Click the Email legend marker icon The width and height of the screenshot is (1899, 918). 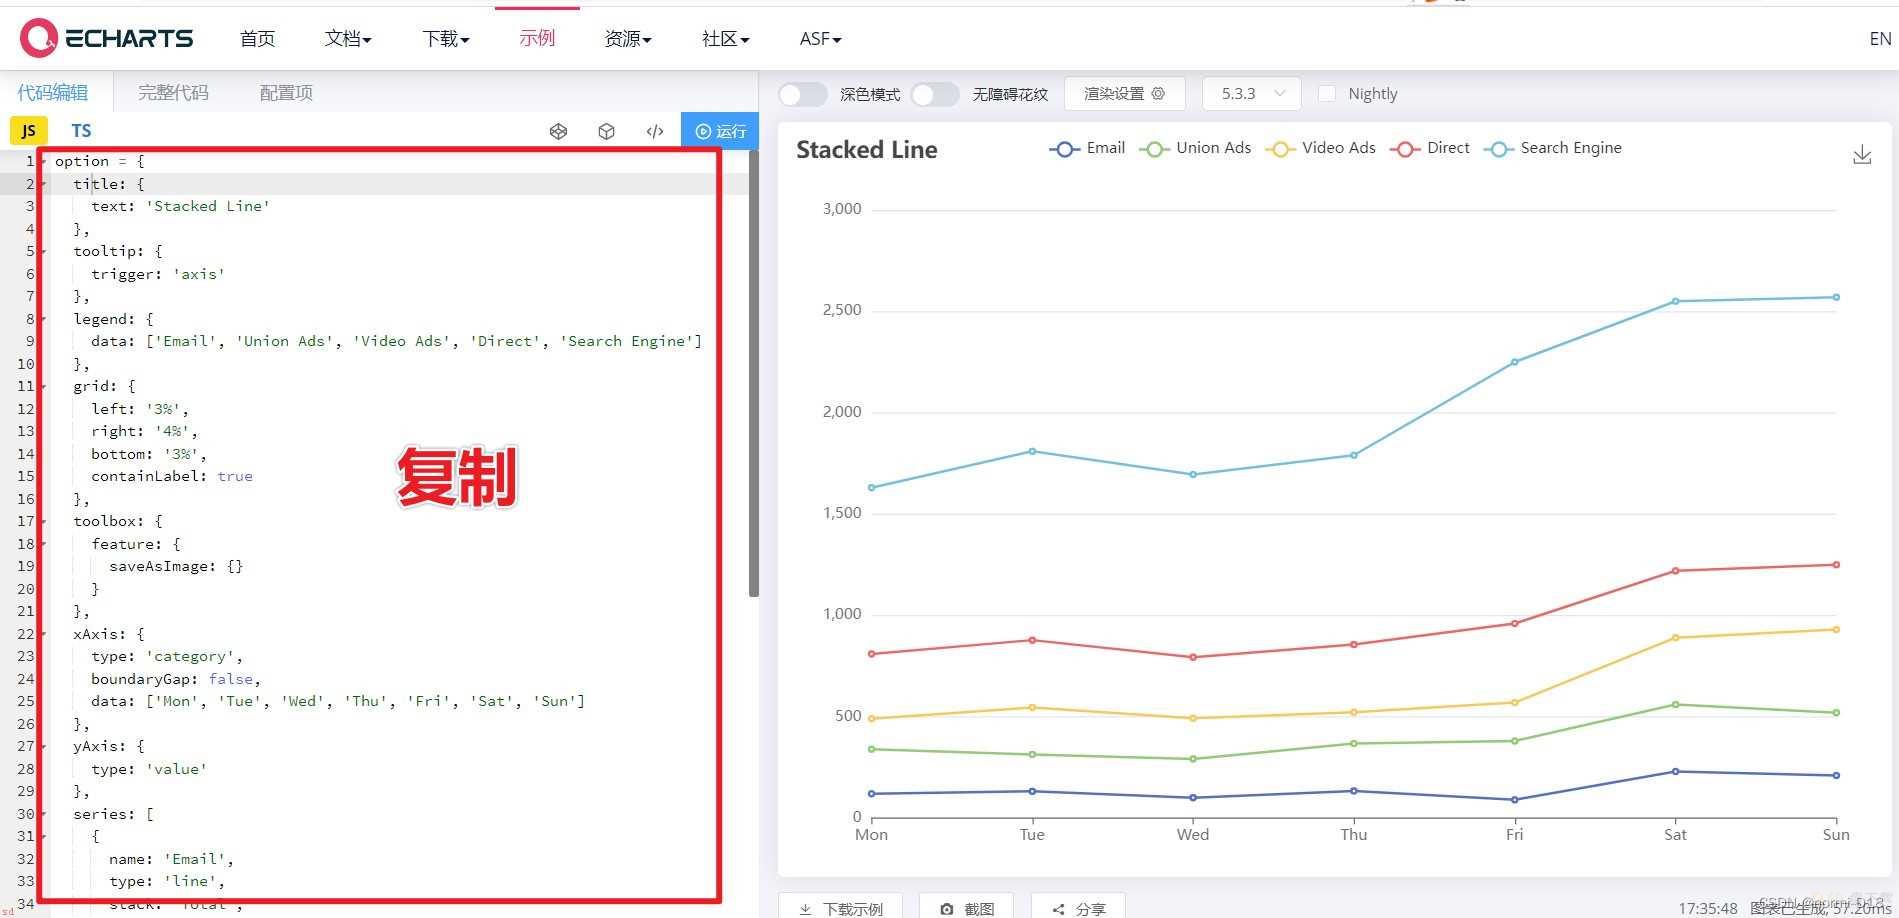pos(1064,149)
